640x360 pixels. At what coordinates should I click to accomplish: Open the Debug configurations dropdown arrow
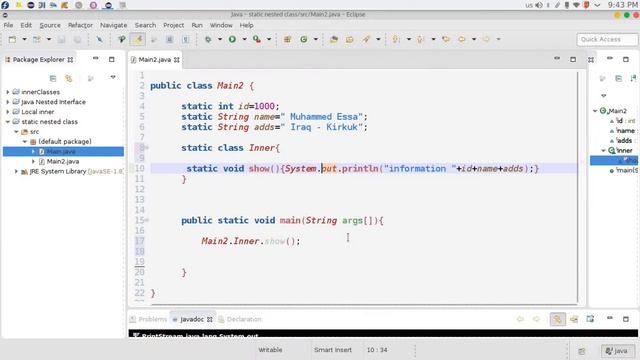point(220,39)
